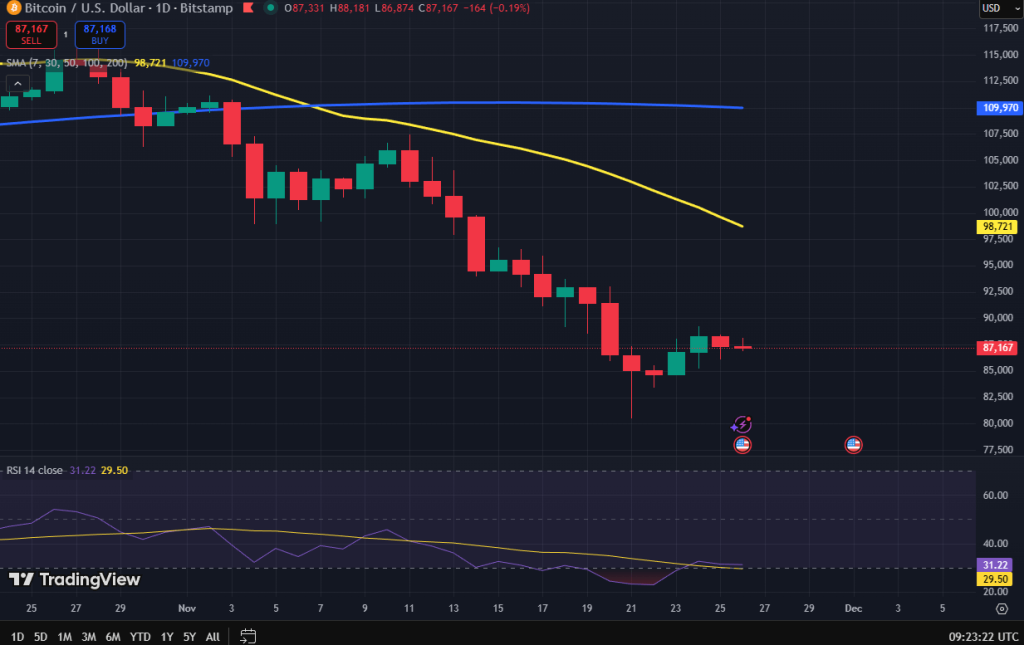This screenshot has width=1024, height=645.
Task: Click the red flag icon beside Bitstamp
Action: tap(247, 8)
